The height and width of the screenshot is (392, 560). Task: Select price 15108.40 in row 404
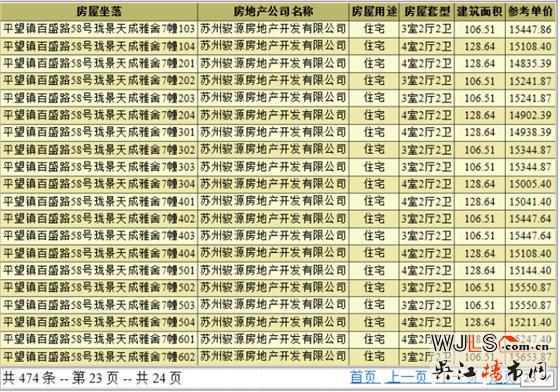[530, 253]
